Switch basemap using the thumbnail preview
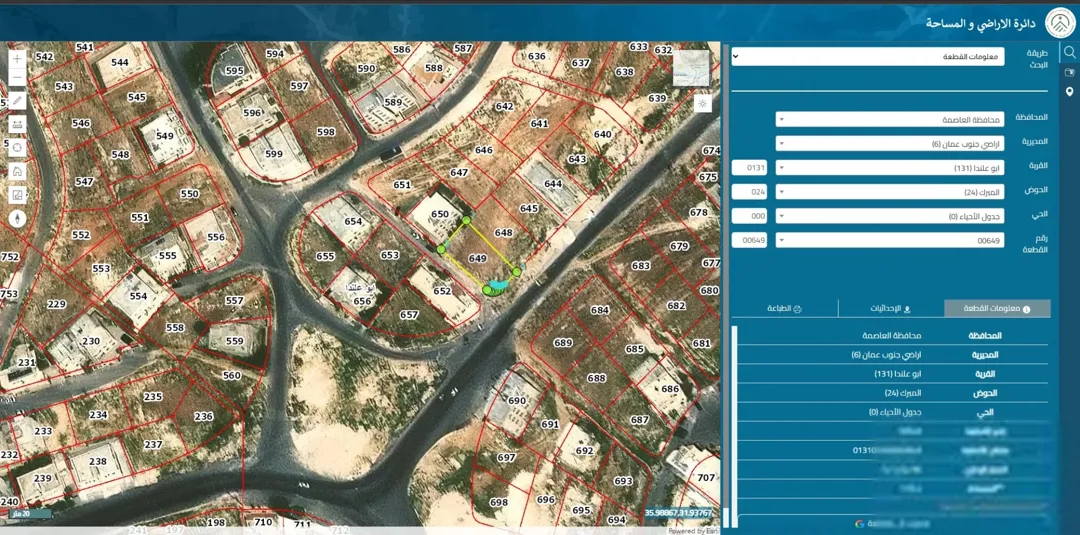 (691, 68)
